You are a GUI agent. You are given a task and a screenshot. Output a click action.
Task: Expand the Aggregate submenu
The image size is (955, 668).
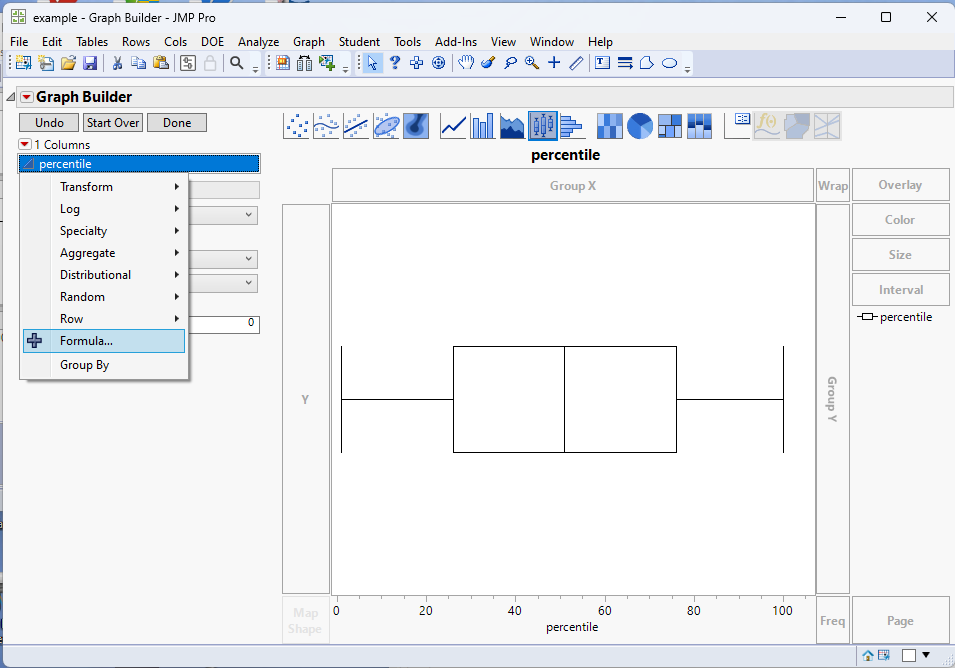pyautogui.click(x=104, y=253)
